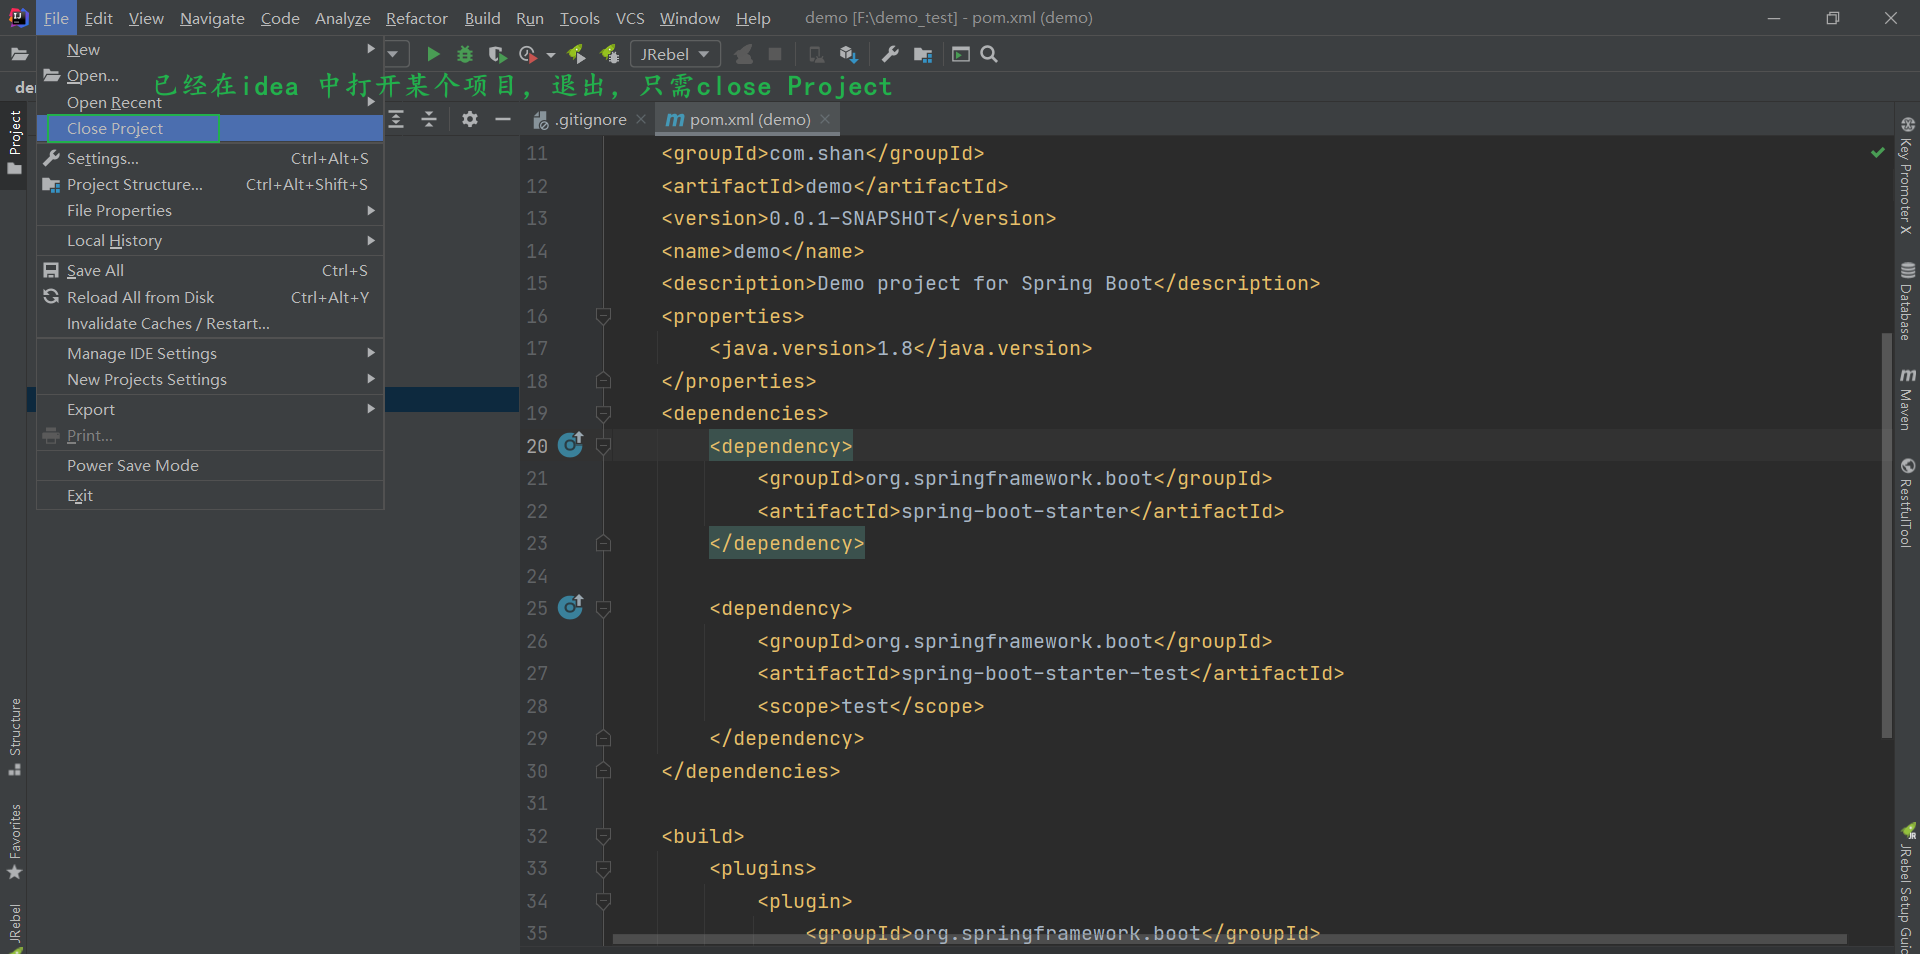1920x954 pixels.
Task: Click Reload All from Disk
Action: tap(210, 297)
